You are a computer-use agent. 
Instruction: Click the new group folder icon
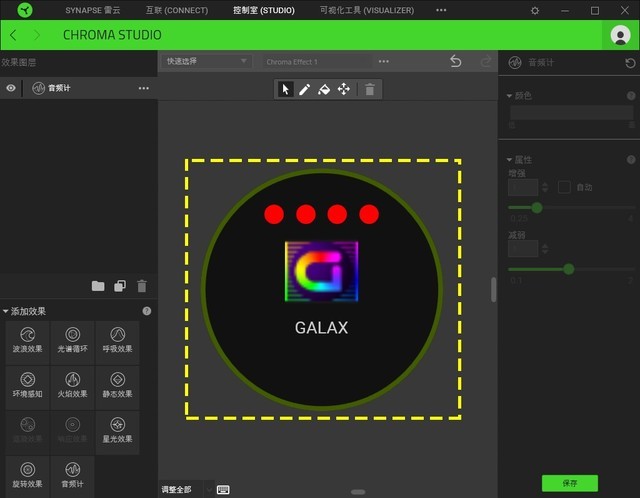click(98, 286)
